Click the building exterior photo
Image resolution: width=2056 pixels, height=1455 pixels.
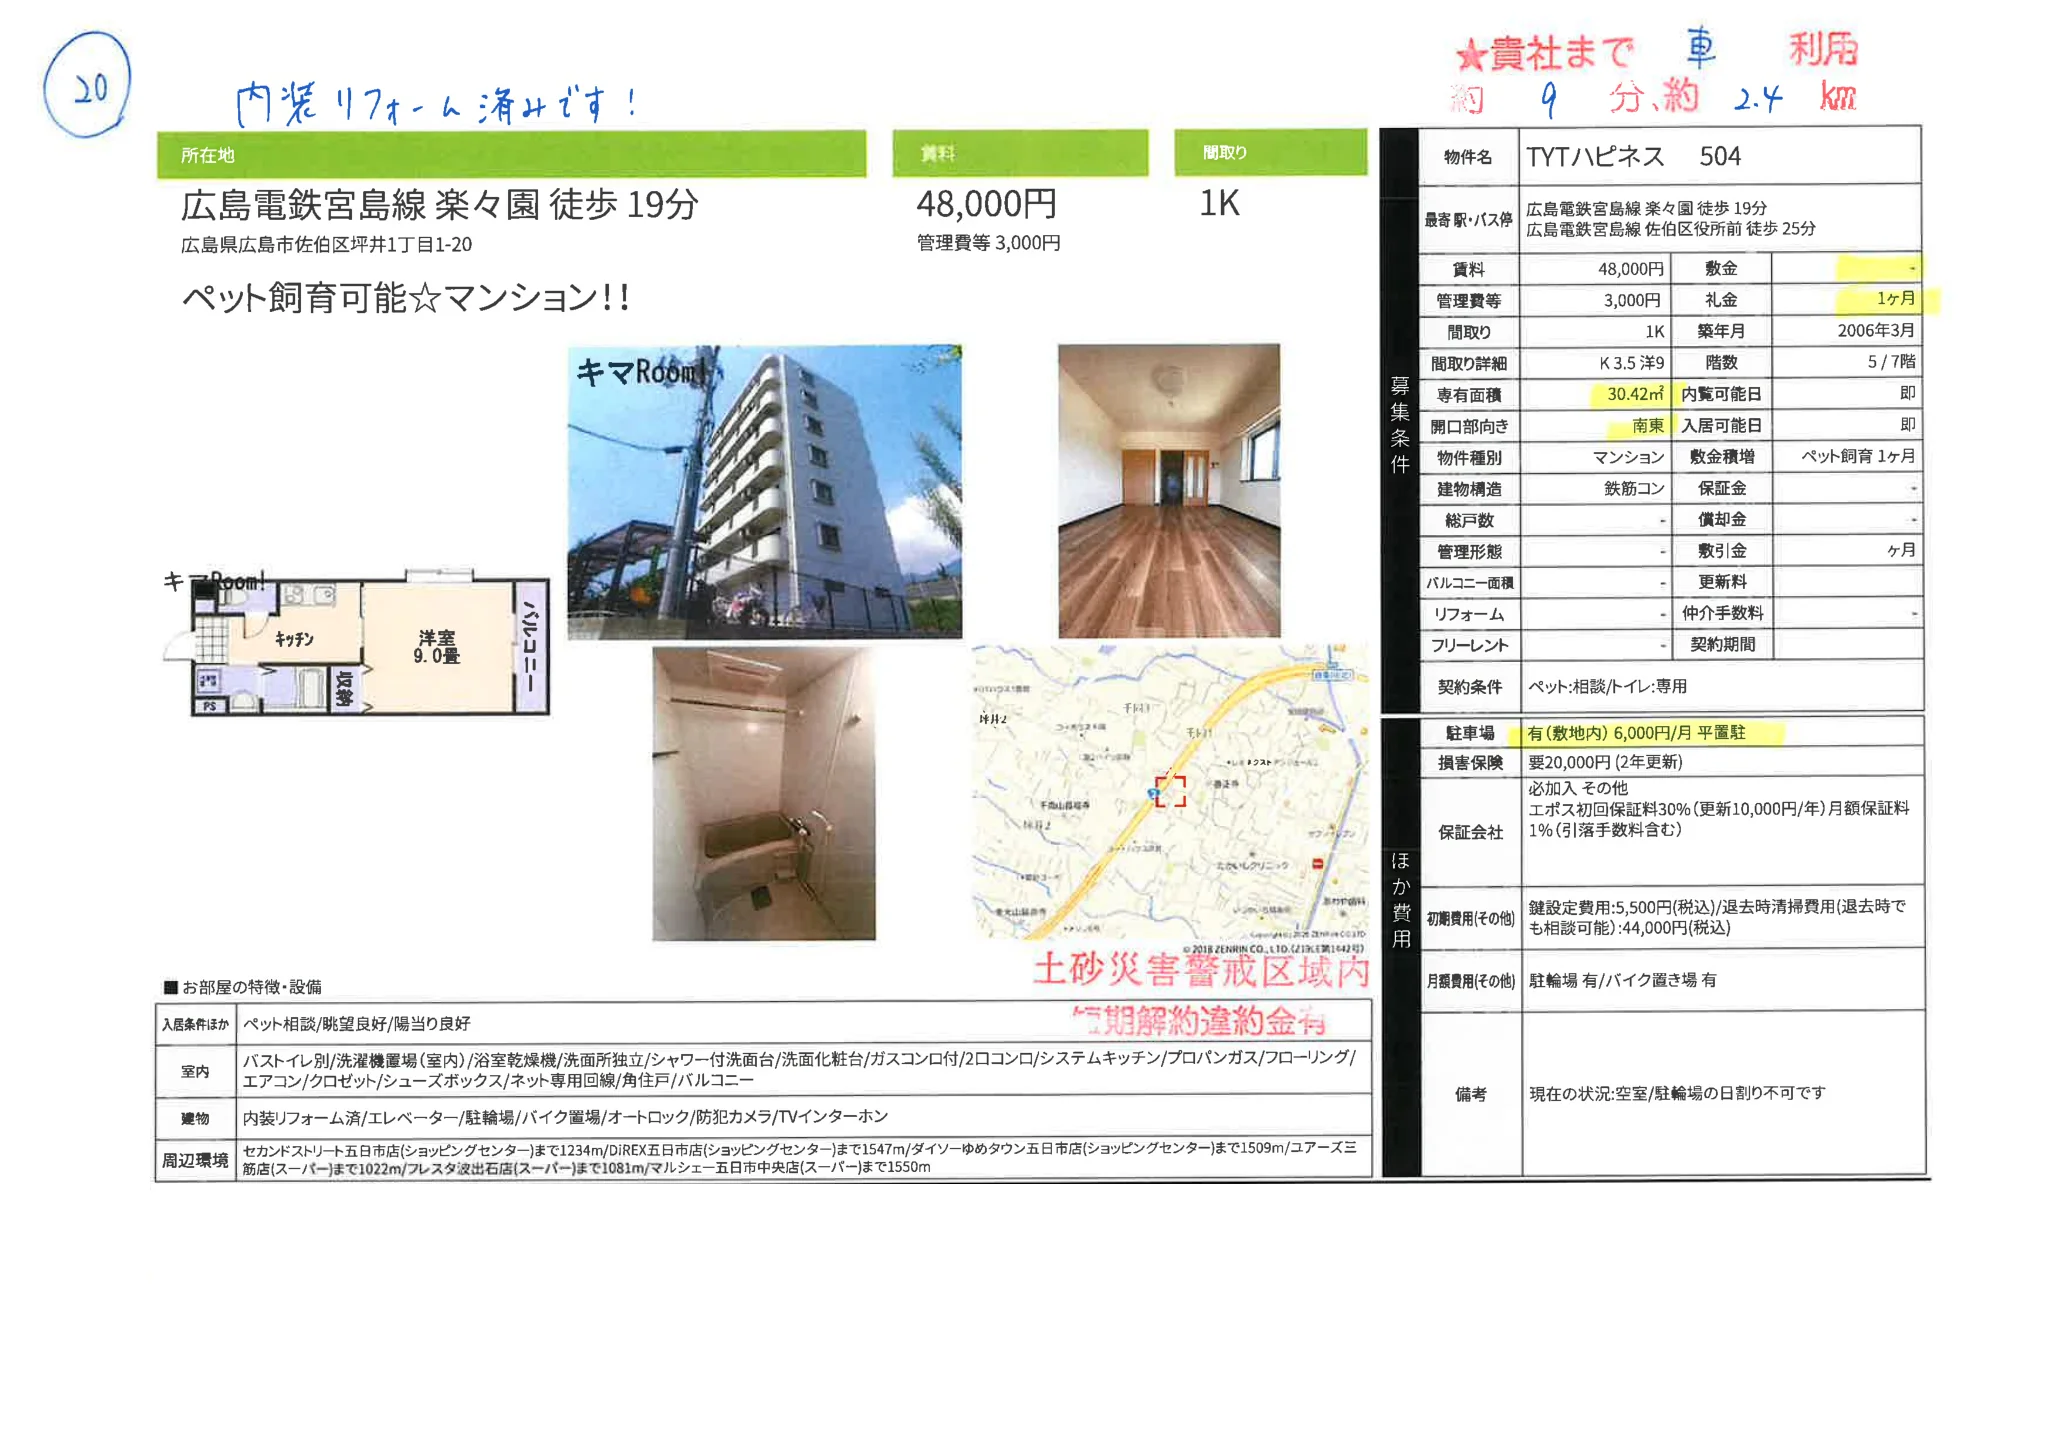(x=764, y=492)
